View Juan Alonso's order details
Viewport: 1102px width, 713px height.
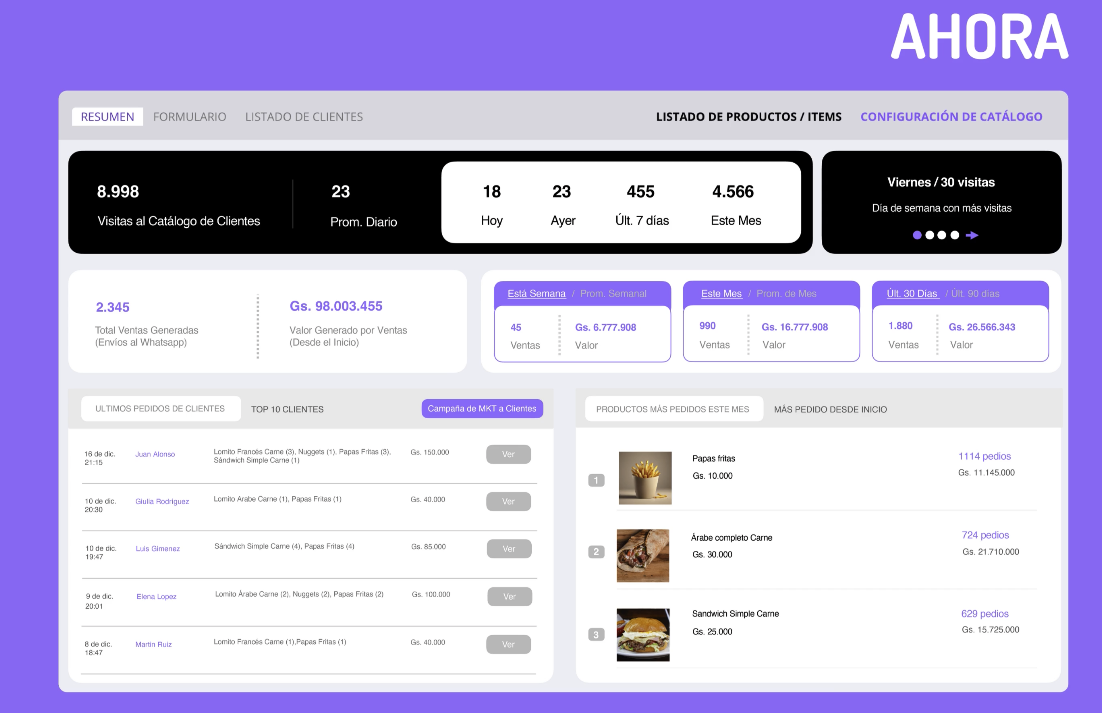[508, 454]
